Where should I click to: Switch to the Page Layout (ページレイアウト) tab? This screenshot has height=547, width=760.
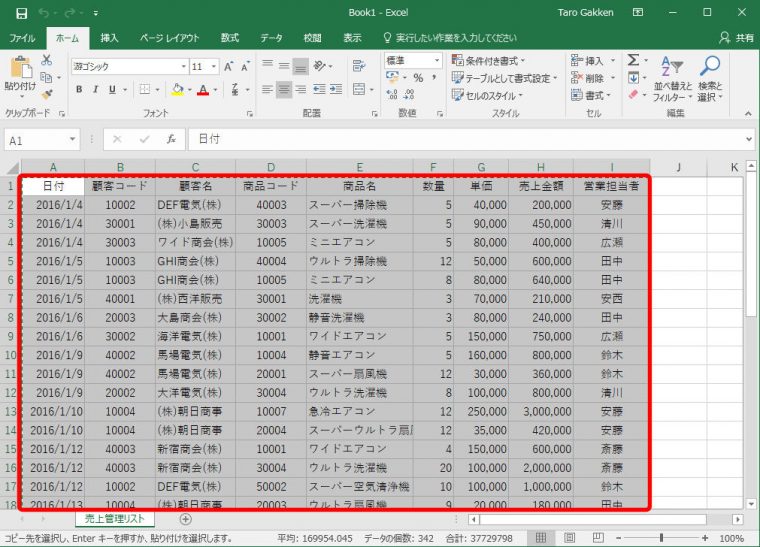point(170,38)
